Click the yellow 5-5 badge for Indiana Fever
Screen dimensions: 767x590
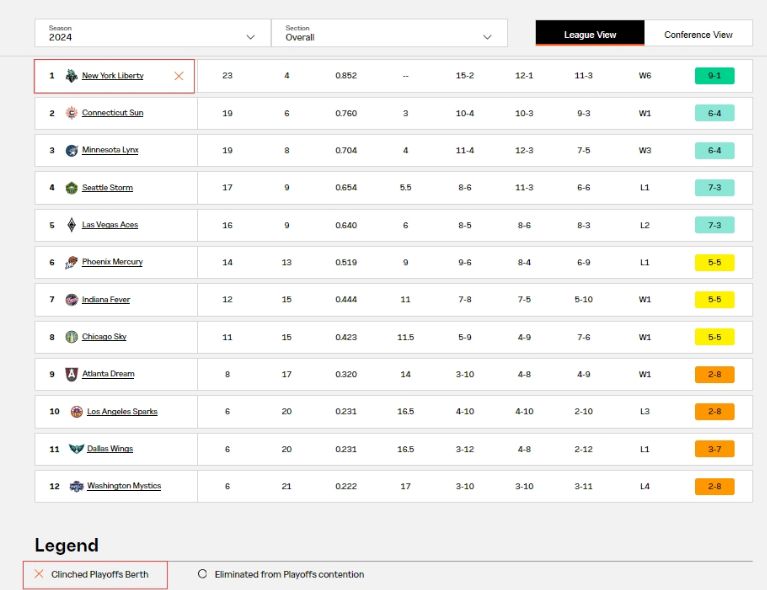click(x=715, y=299)
